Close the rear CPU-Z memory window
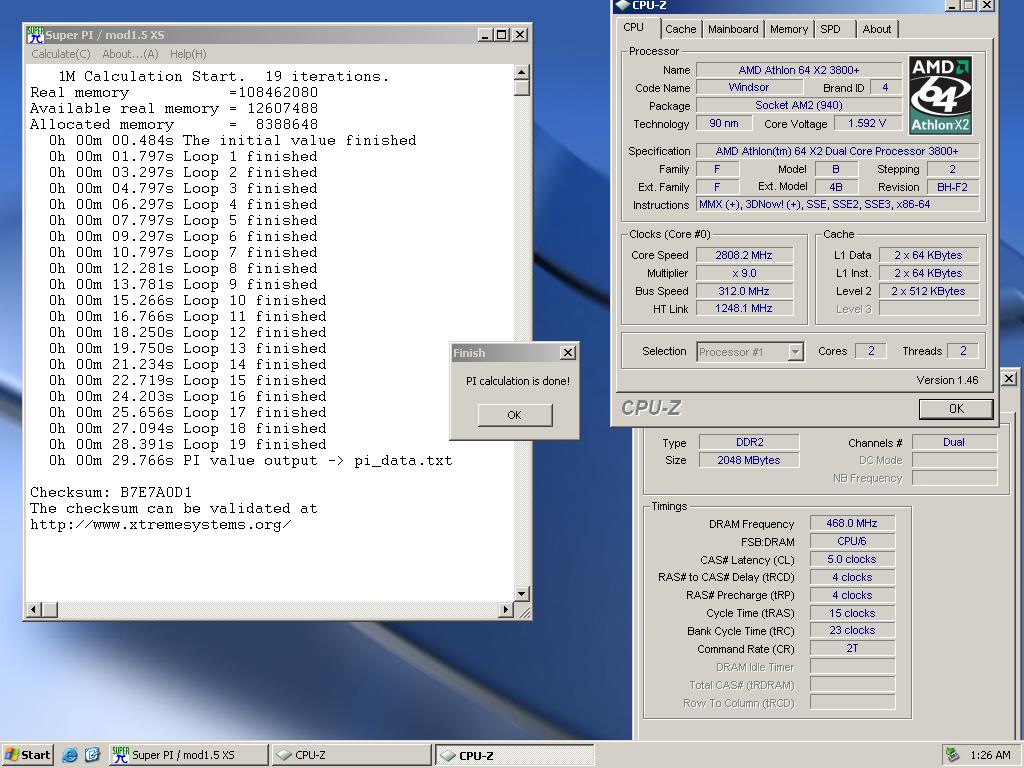1024x768 pixels. (x=1008, y=378)
